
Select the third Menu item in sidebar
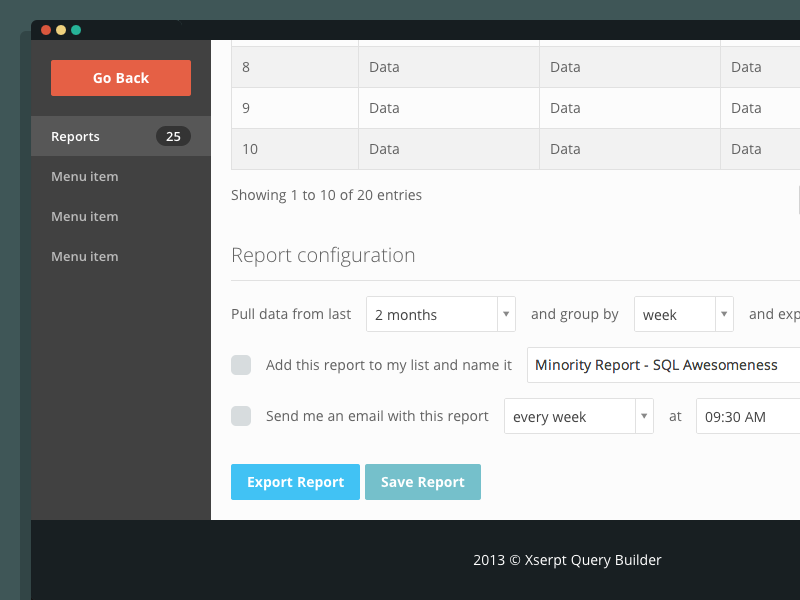coord(85,257)
